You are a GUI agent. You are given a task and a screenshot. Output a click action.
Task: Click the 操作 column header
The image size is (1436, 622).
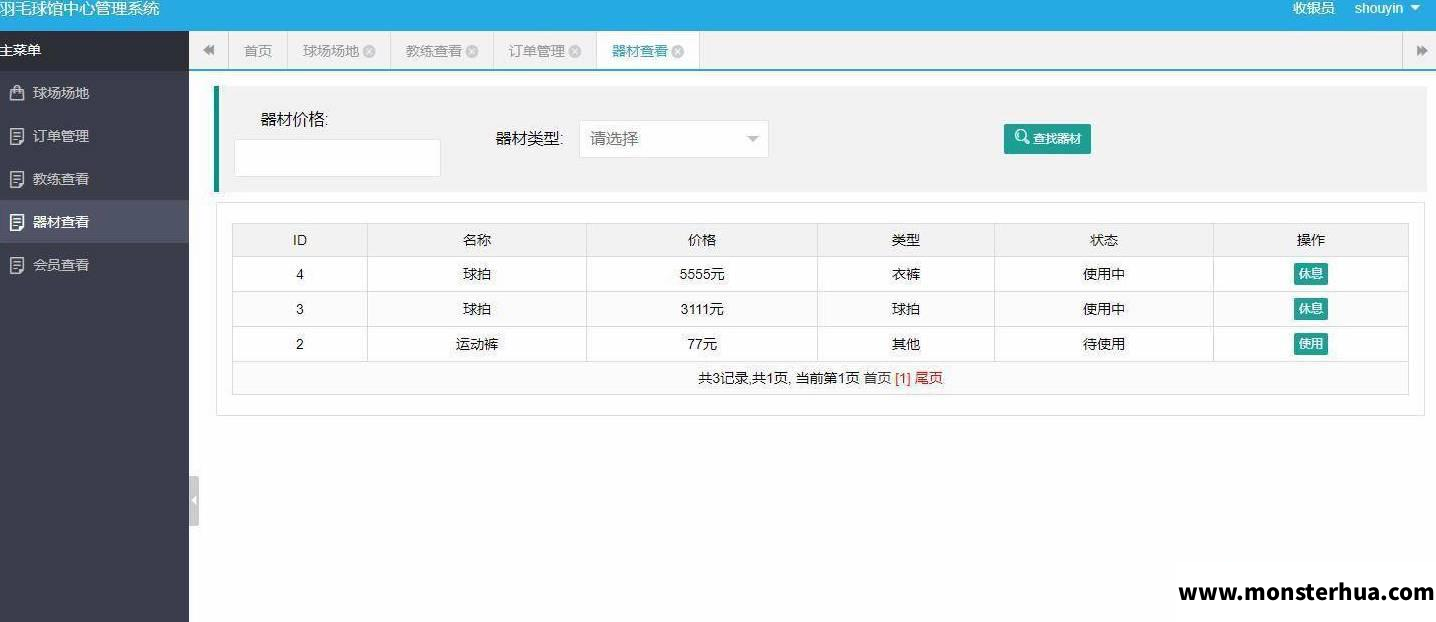click(x=1311, y=240)
